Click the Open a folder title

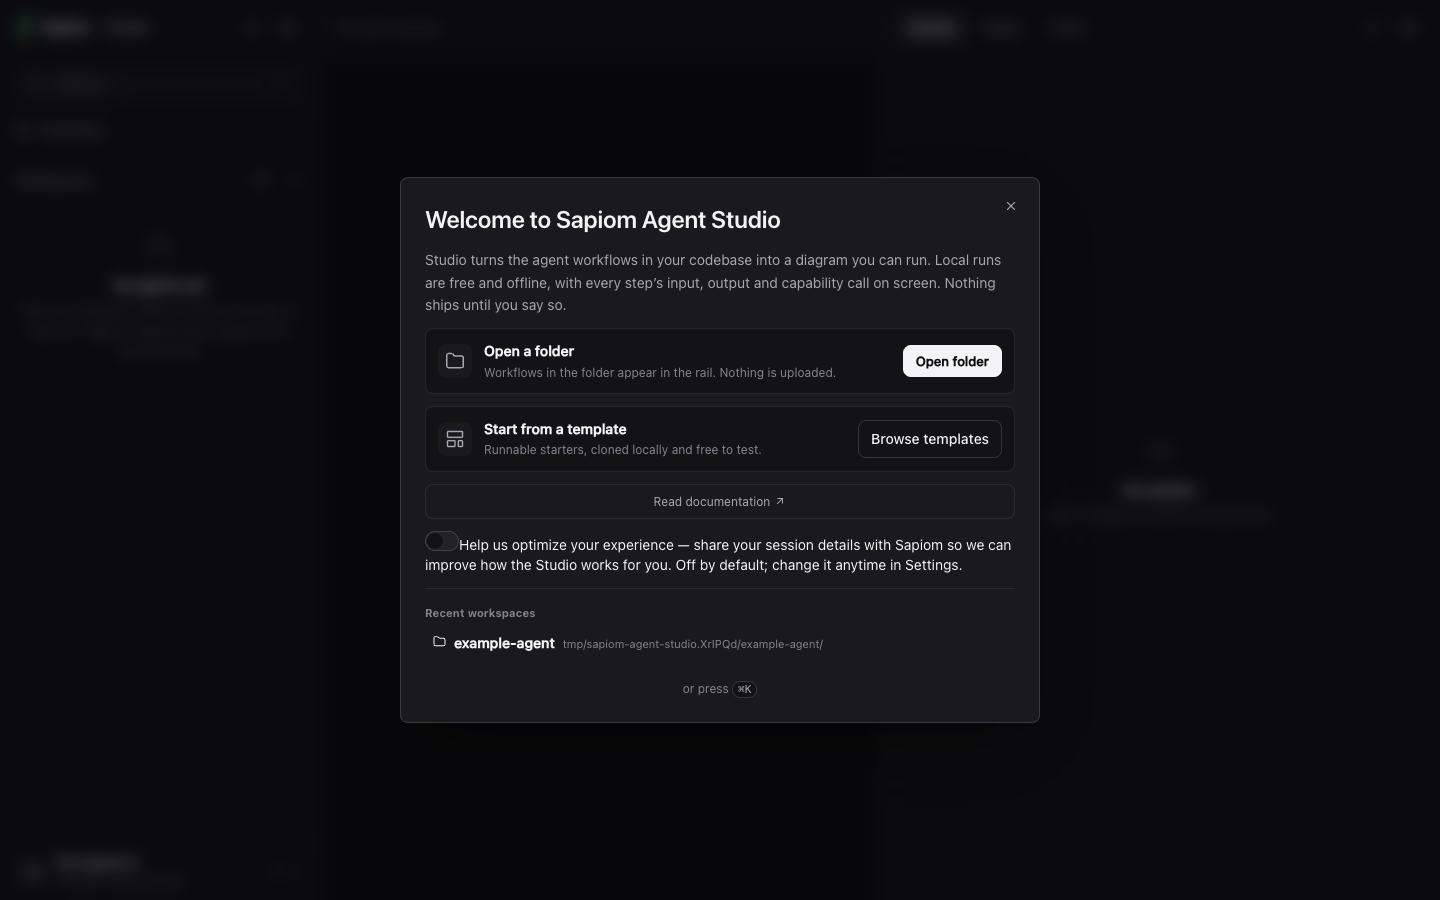[x=529, y=351]
